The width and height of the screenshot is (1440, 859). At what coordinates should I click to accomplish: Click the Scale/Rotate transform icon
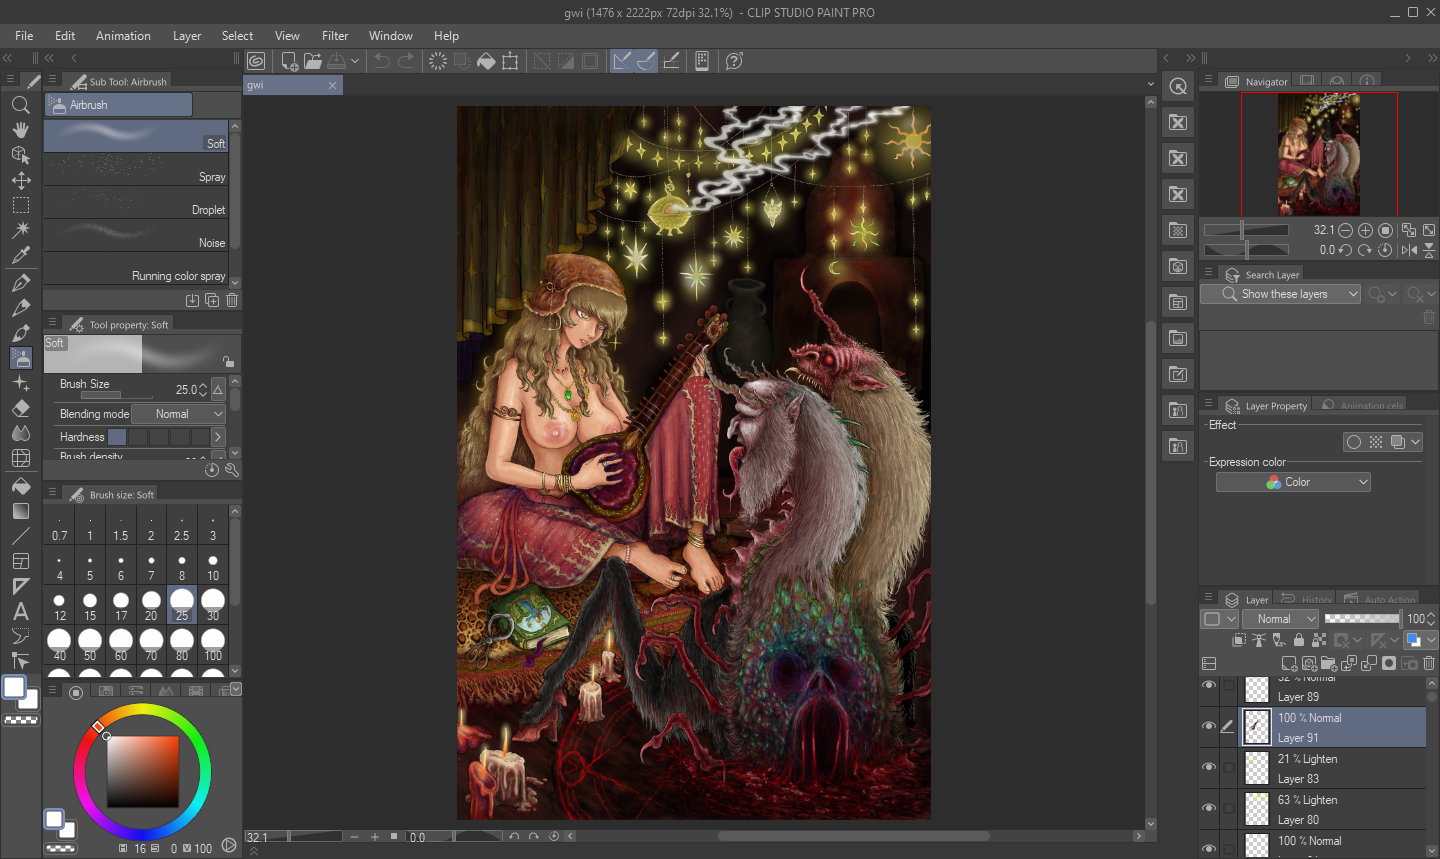pos(510,61)
